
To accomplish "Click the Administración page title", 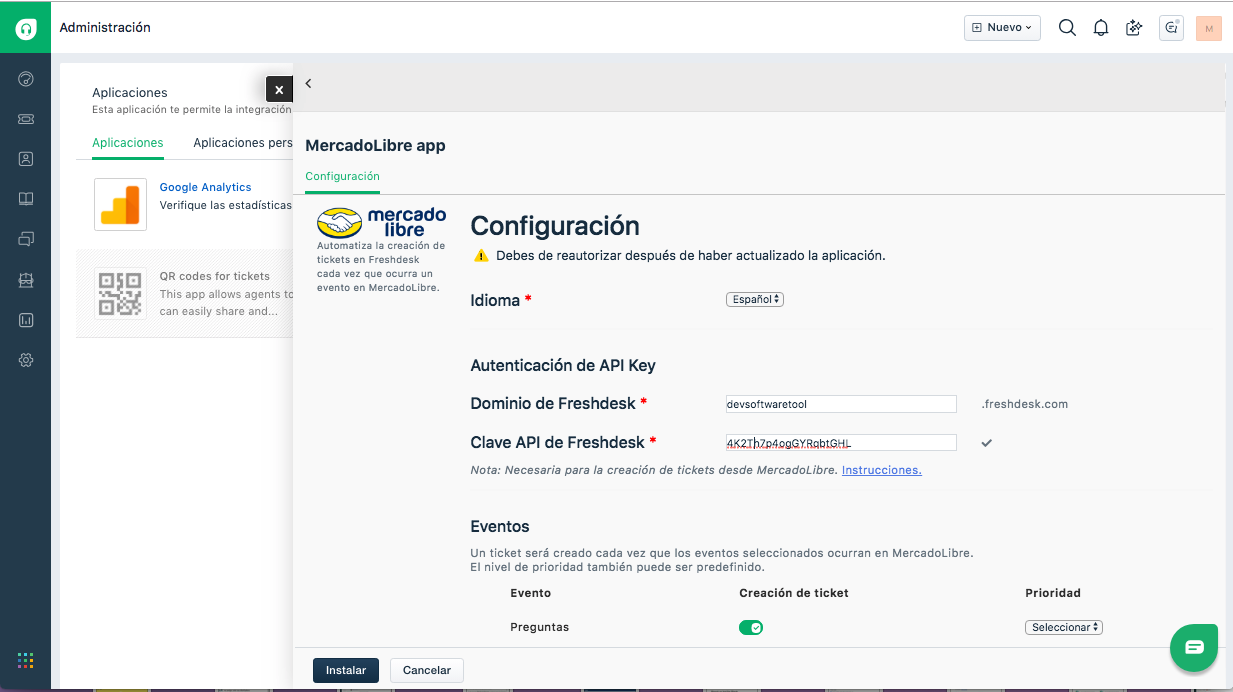I will point(105,28).
